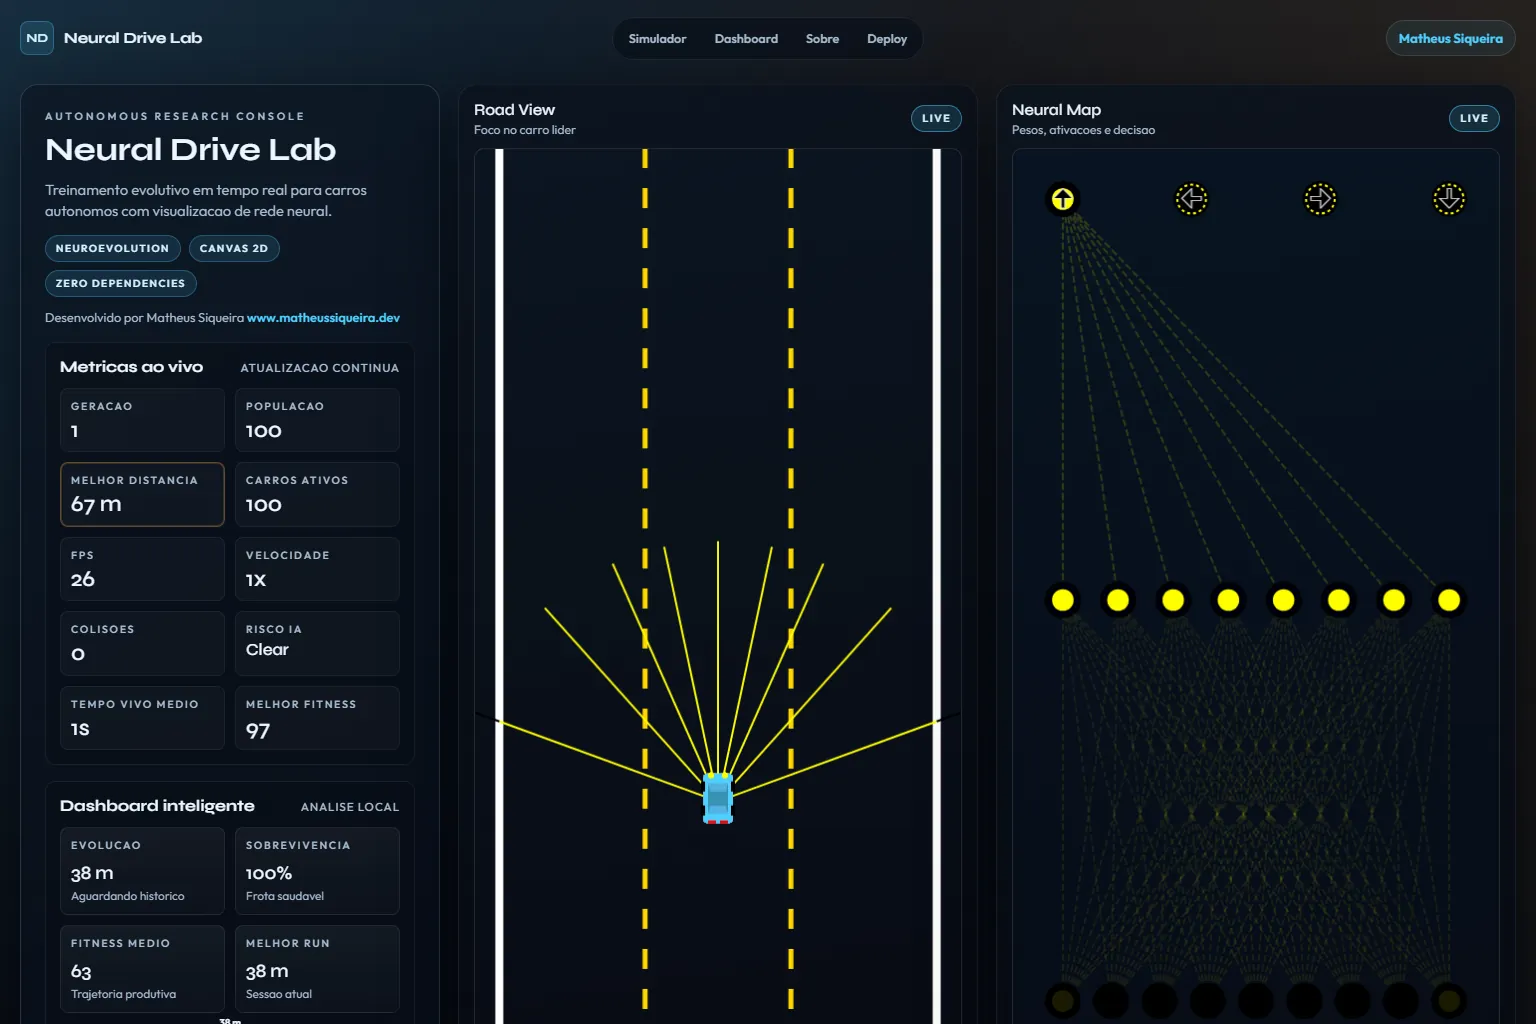Select the Velocidade metric card
1536x1024 pixels.
pos(317,569)
